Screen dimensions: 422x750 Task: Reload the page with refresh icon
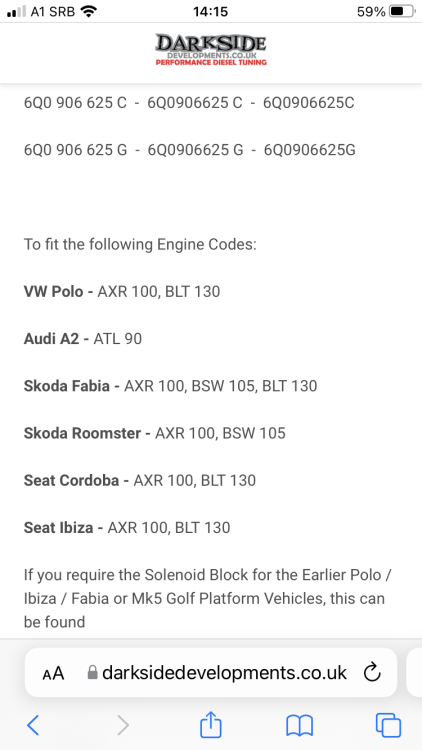(372, 673)
